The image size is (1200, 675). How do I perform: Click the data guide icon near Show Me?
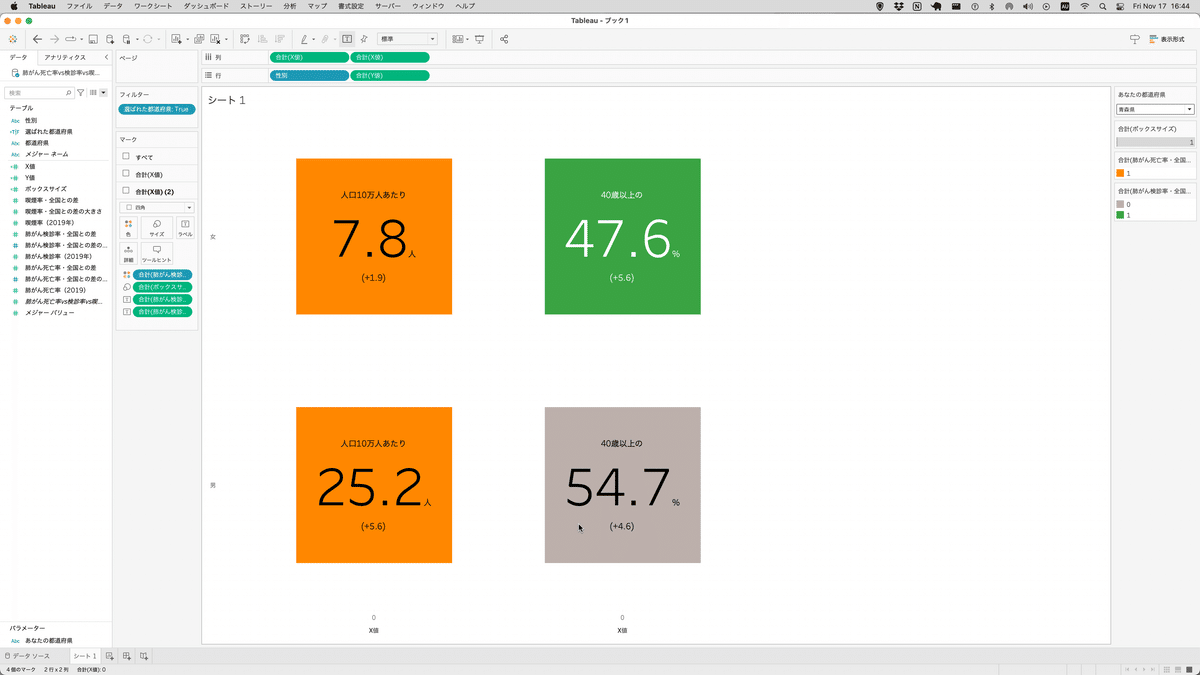point(1135,39)
